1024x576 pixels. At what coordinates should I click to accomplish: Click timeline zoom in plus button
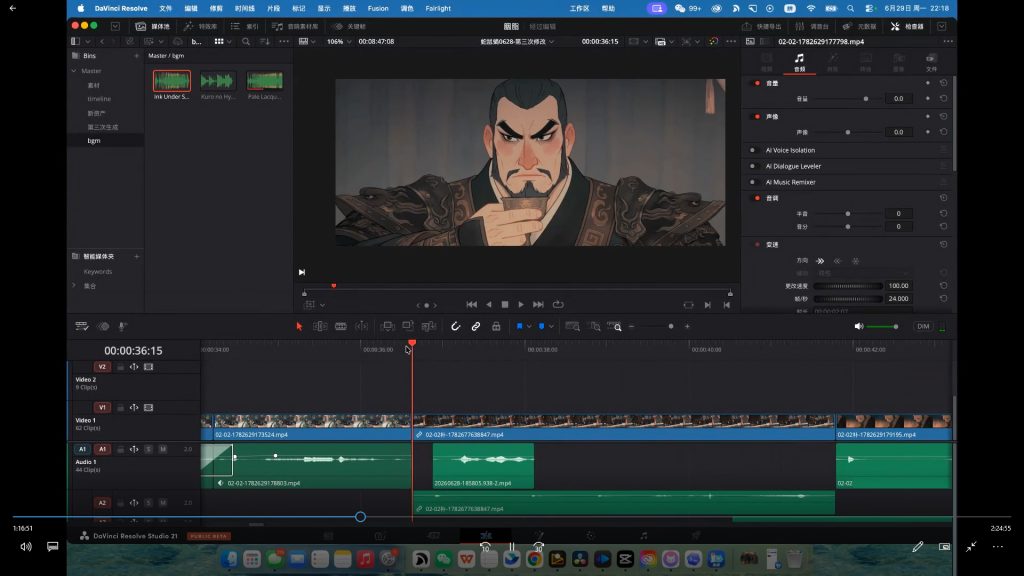(687, 327)
